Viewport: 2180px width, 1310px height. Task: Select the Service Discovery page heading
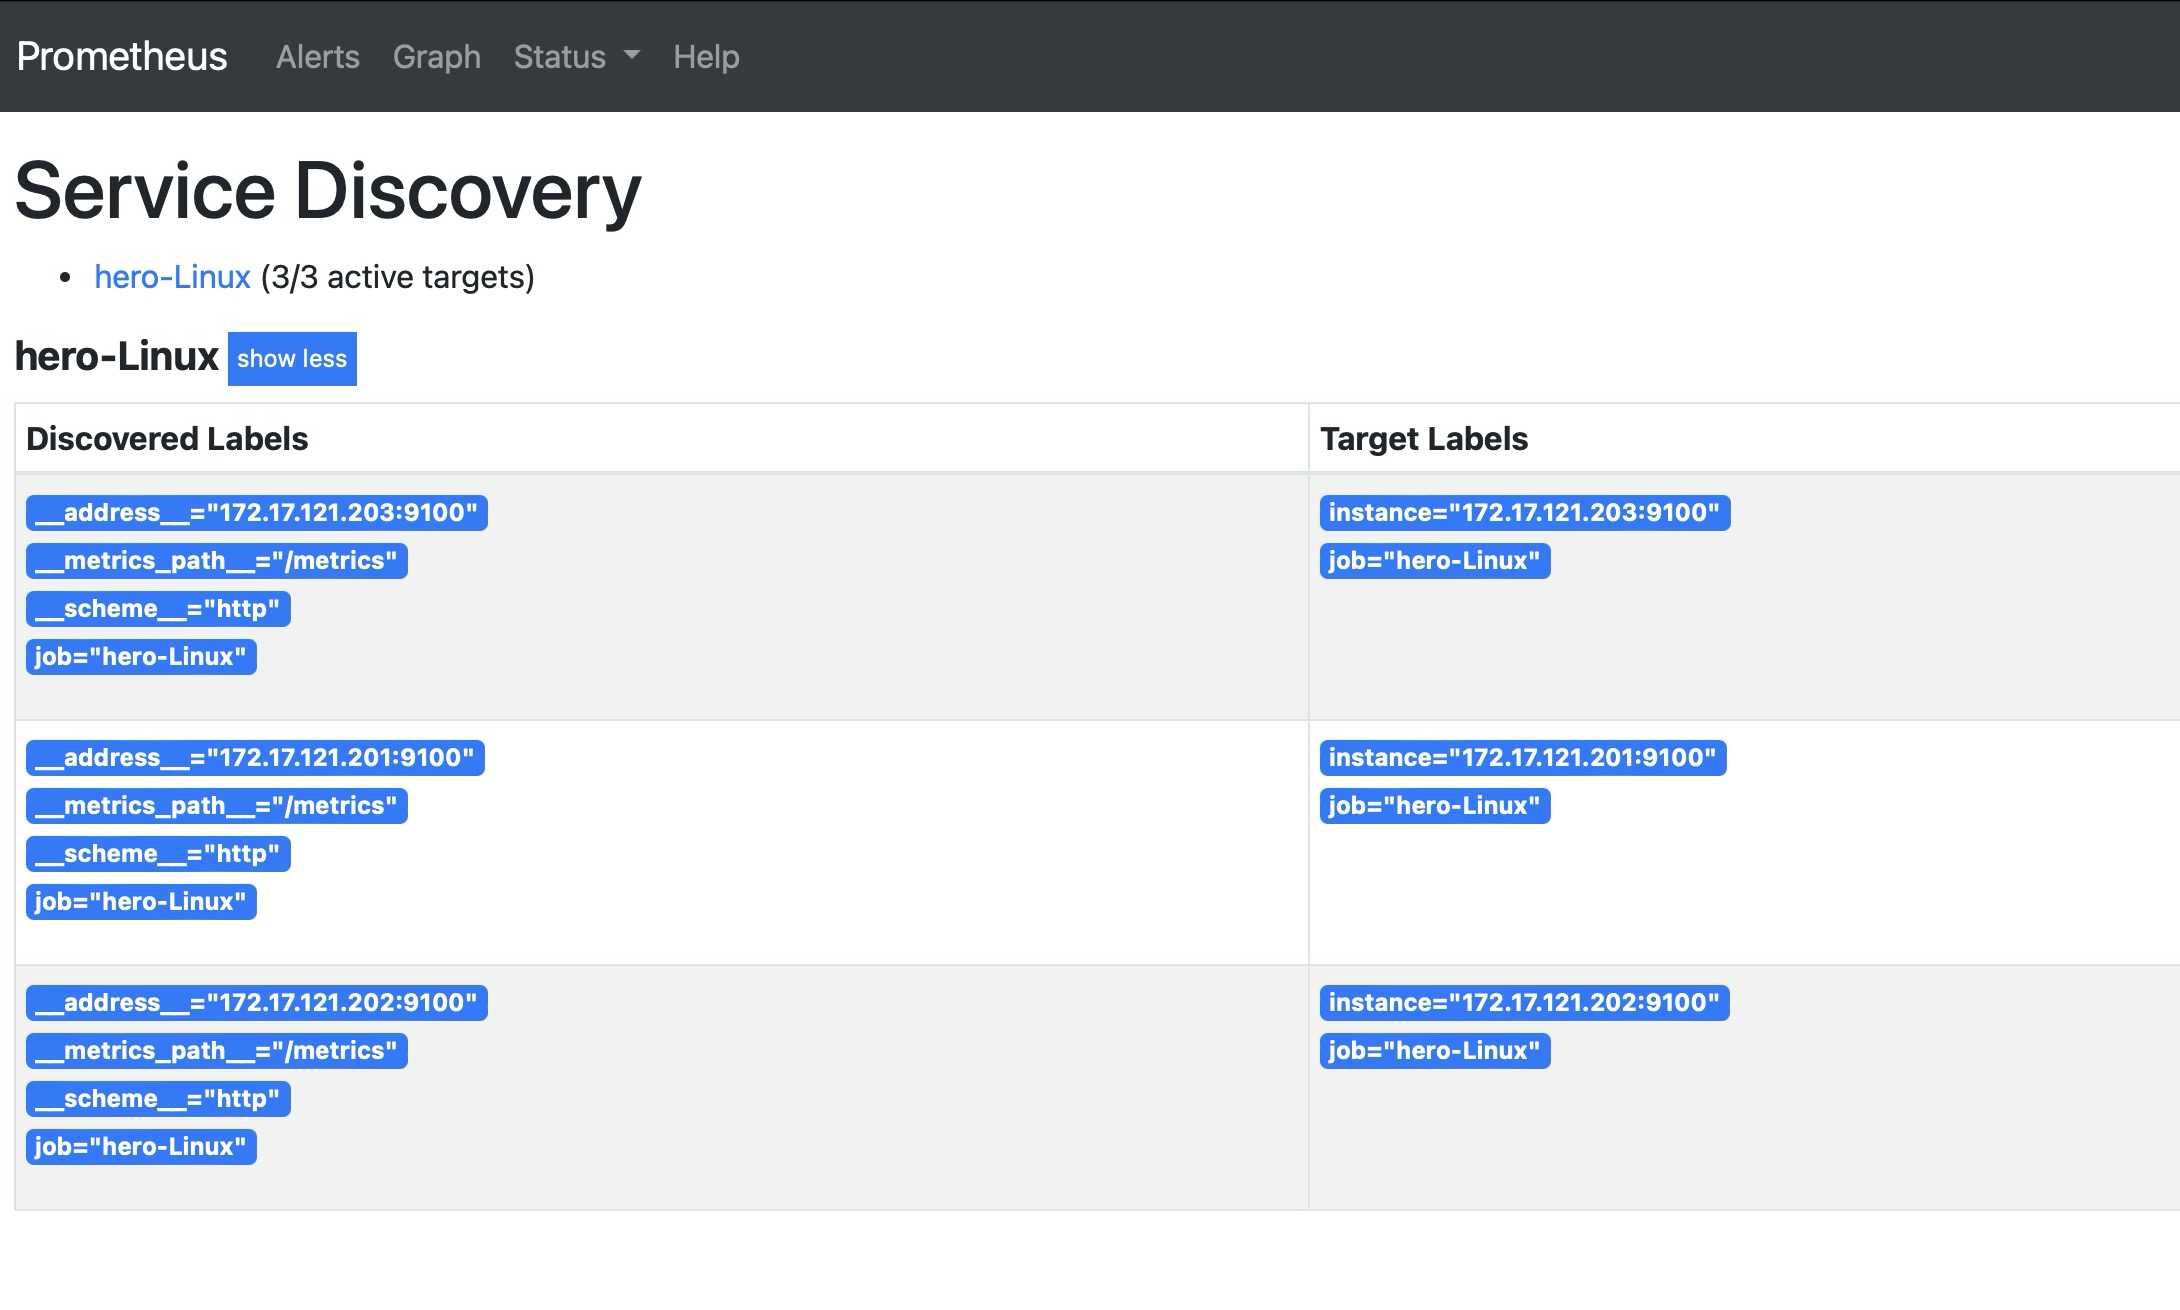click(x=328, y=191)
